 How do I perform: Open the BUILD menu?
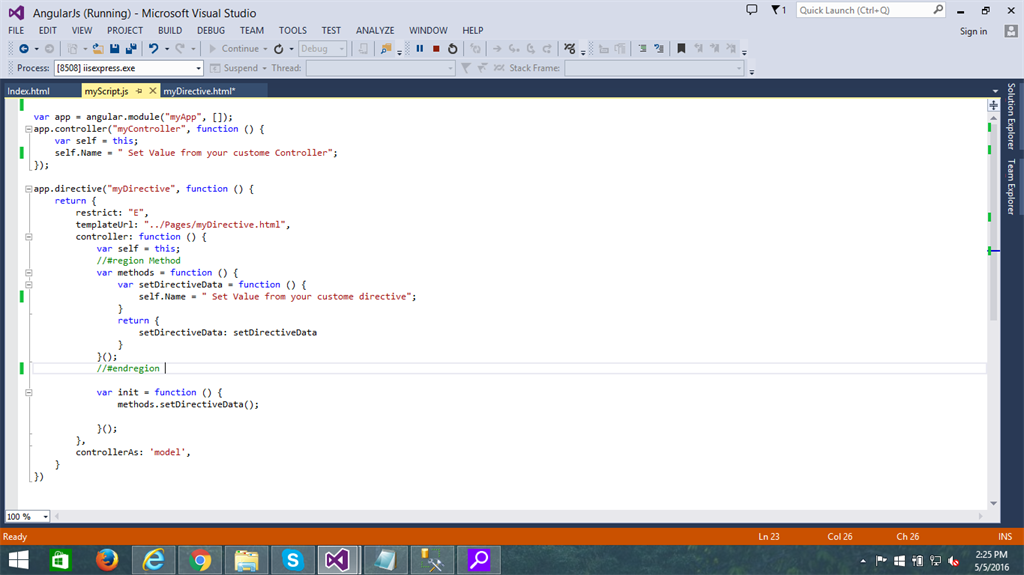pyautogui.click(x=170, y=31)
